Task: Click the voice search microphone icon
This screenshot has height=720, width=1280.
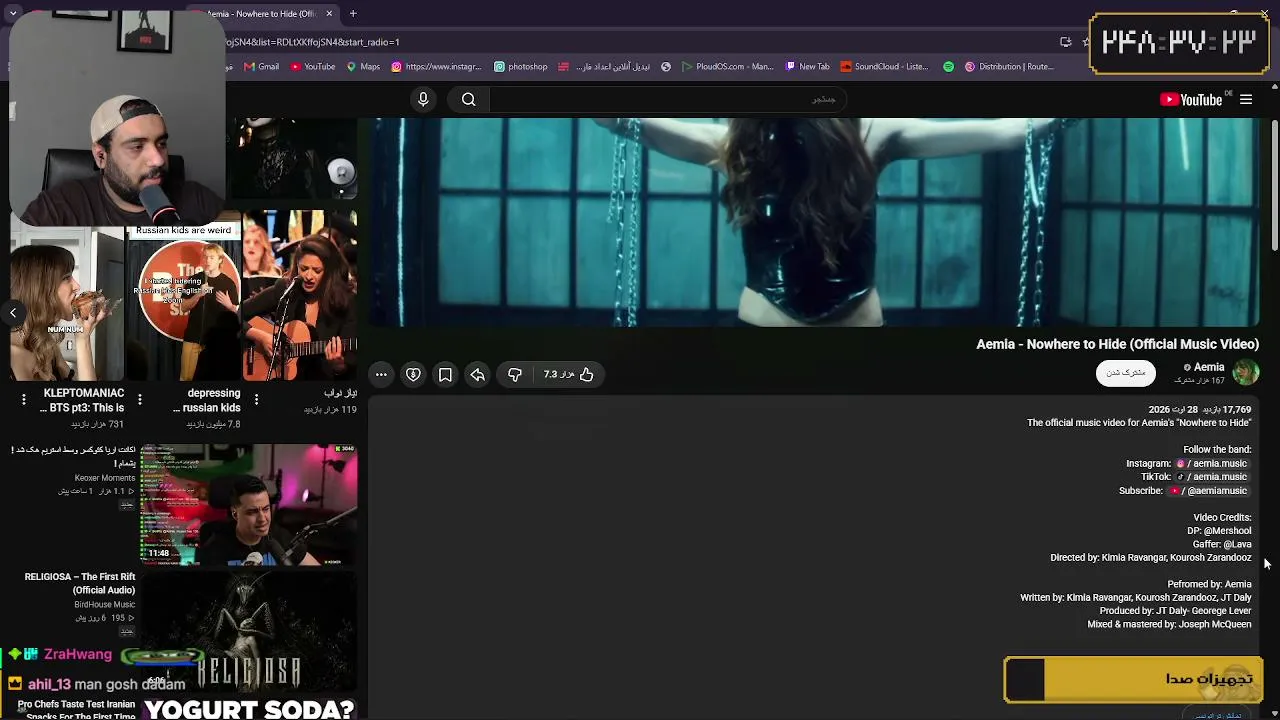Action: (423, 99)
